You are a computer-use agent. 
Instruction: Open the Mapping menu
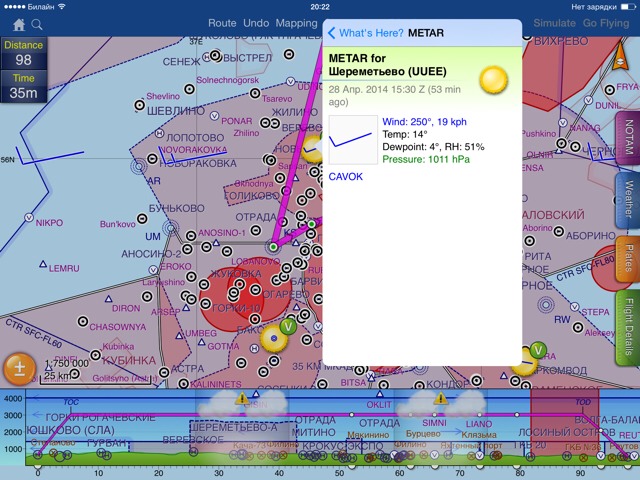296,23
